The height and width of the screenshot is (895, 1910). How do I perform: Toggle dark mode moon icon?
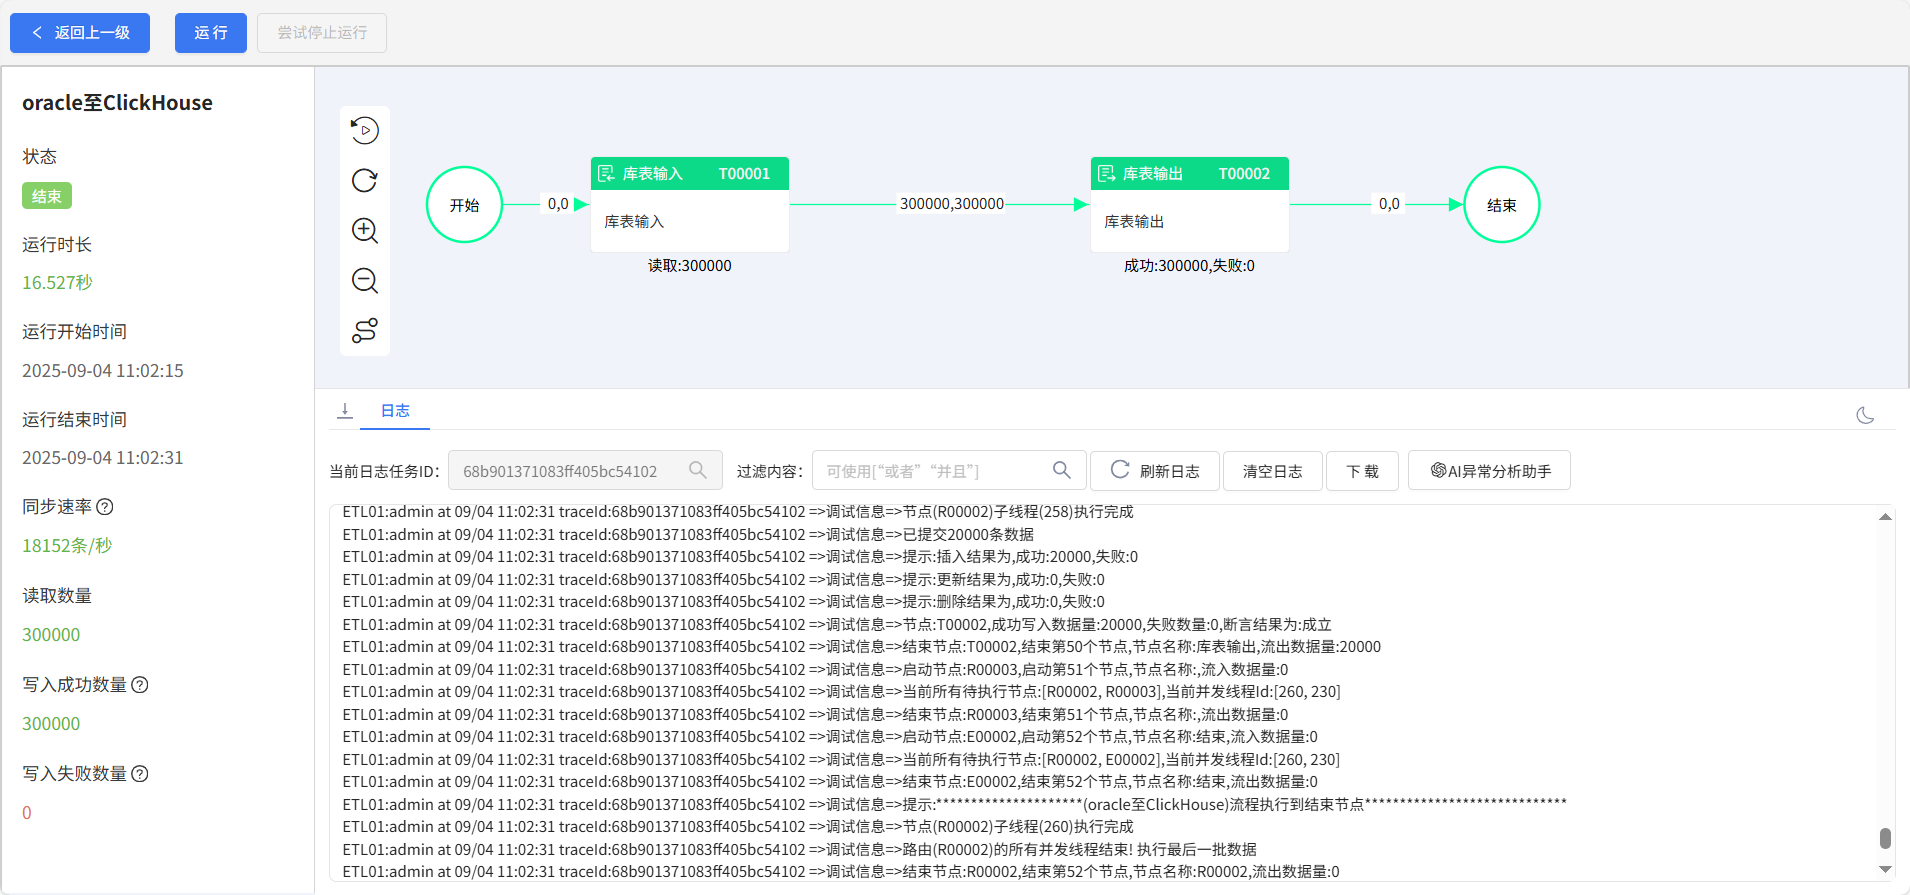(x=1865, y=415)
